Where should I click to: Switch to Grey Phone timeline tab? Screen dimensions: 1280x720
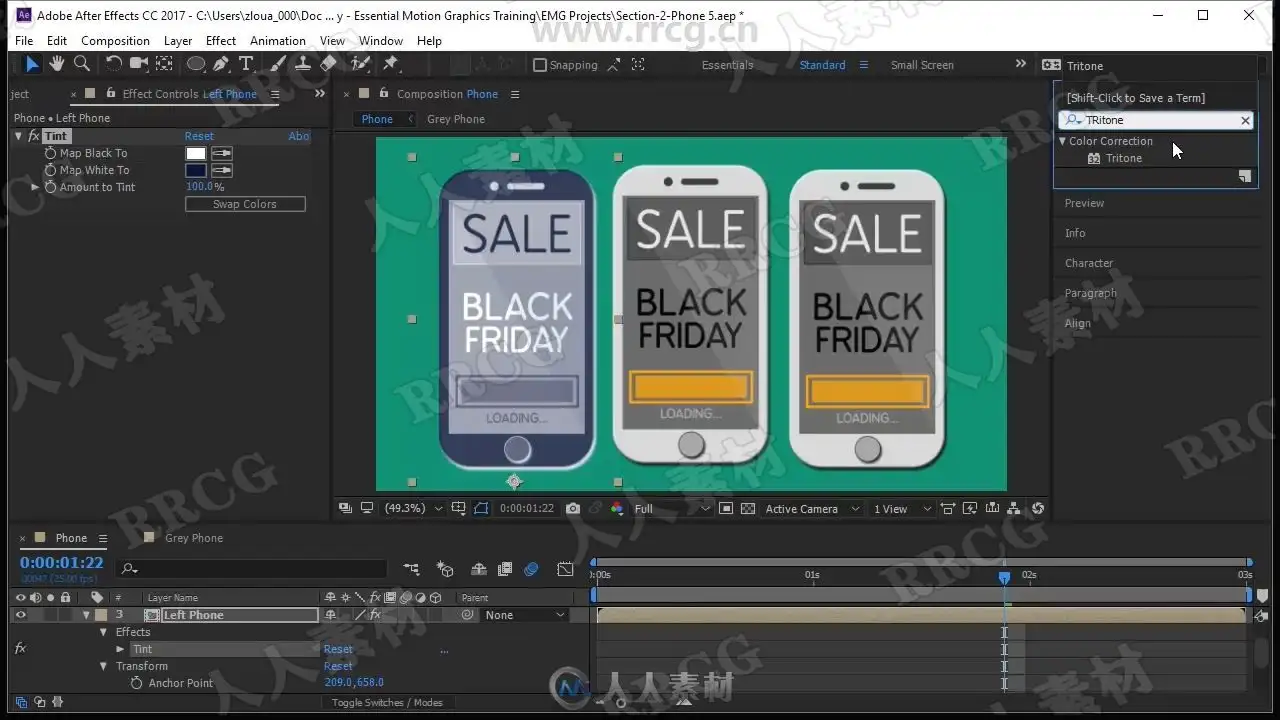(193, 538)
